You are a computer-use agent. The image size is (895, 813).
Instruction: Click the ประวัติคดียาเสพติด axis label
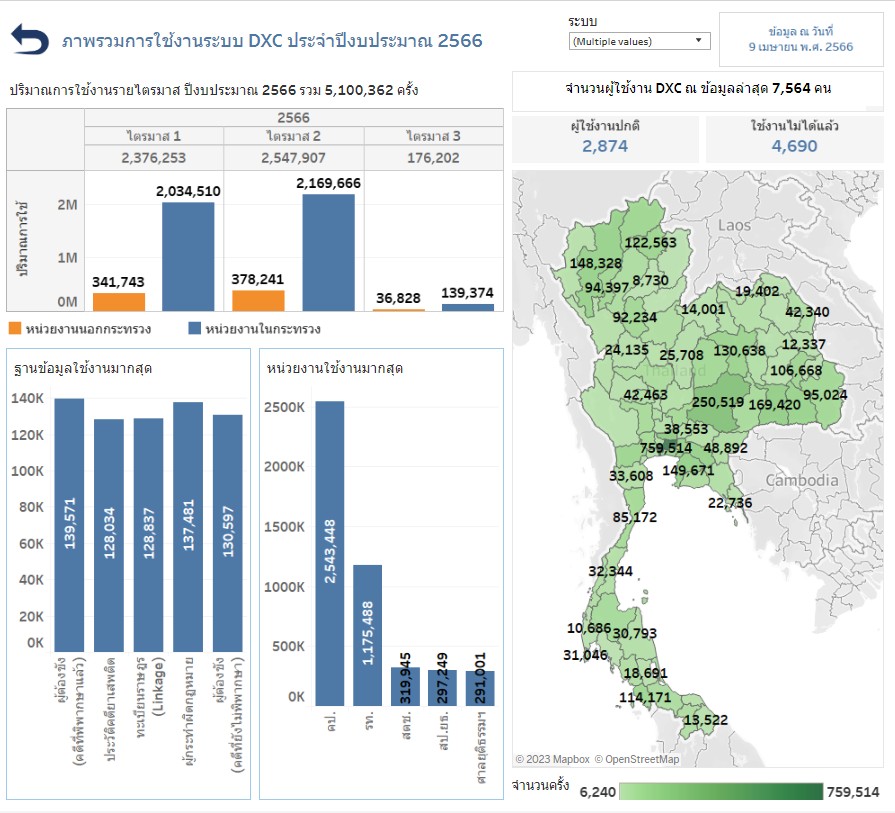point(110,709)
